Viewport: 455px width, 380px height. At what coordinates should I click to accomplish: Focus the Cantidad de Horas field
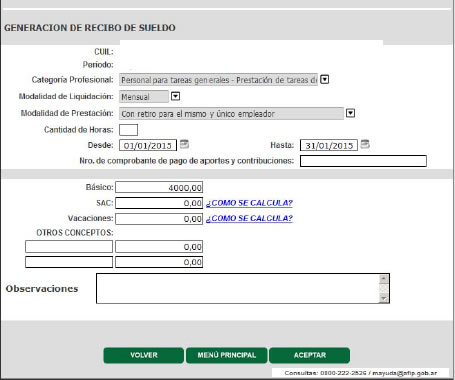pos(128,130)
